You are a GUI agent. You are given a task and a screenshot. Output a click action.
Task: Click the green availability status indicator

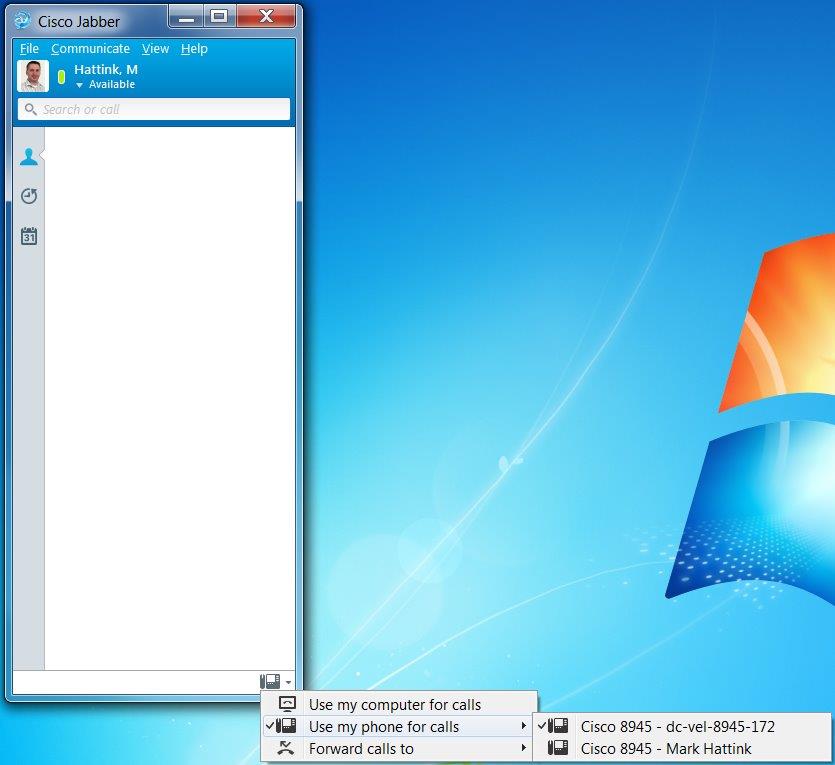point(61,77)
